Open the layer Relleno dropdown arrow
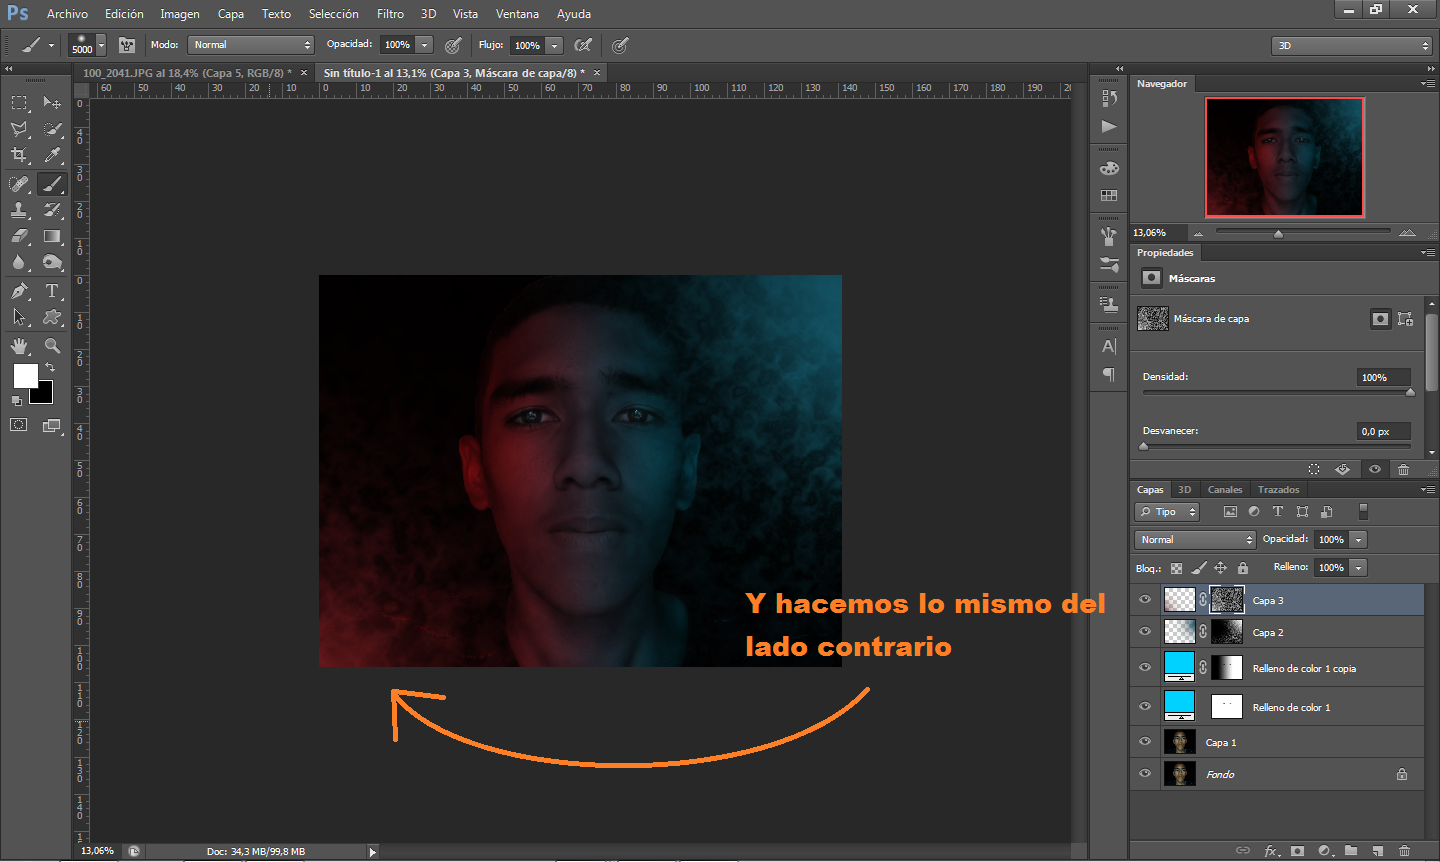Screen dimensions: 1440x862 [1358, 567]
